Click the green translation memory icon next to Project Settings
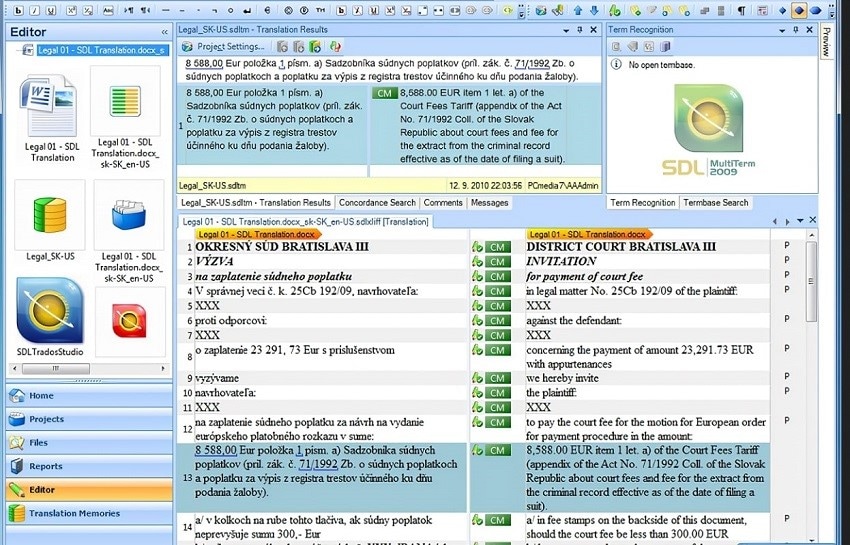Image resolution: width=850 pixels, height=545 pixels. tap(315, 47)
